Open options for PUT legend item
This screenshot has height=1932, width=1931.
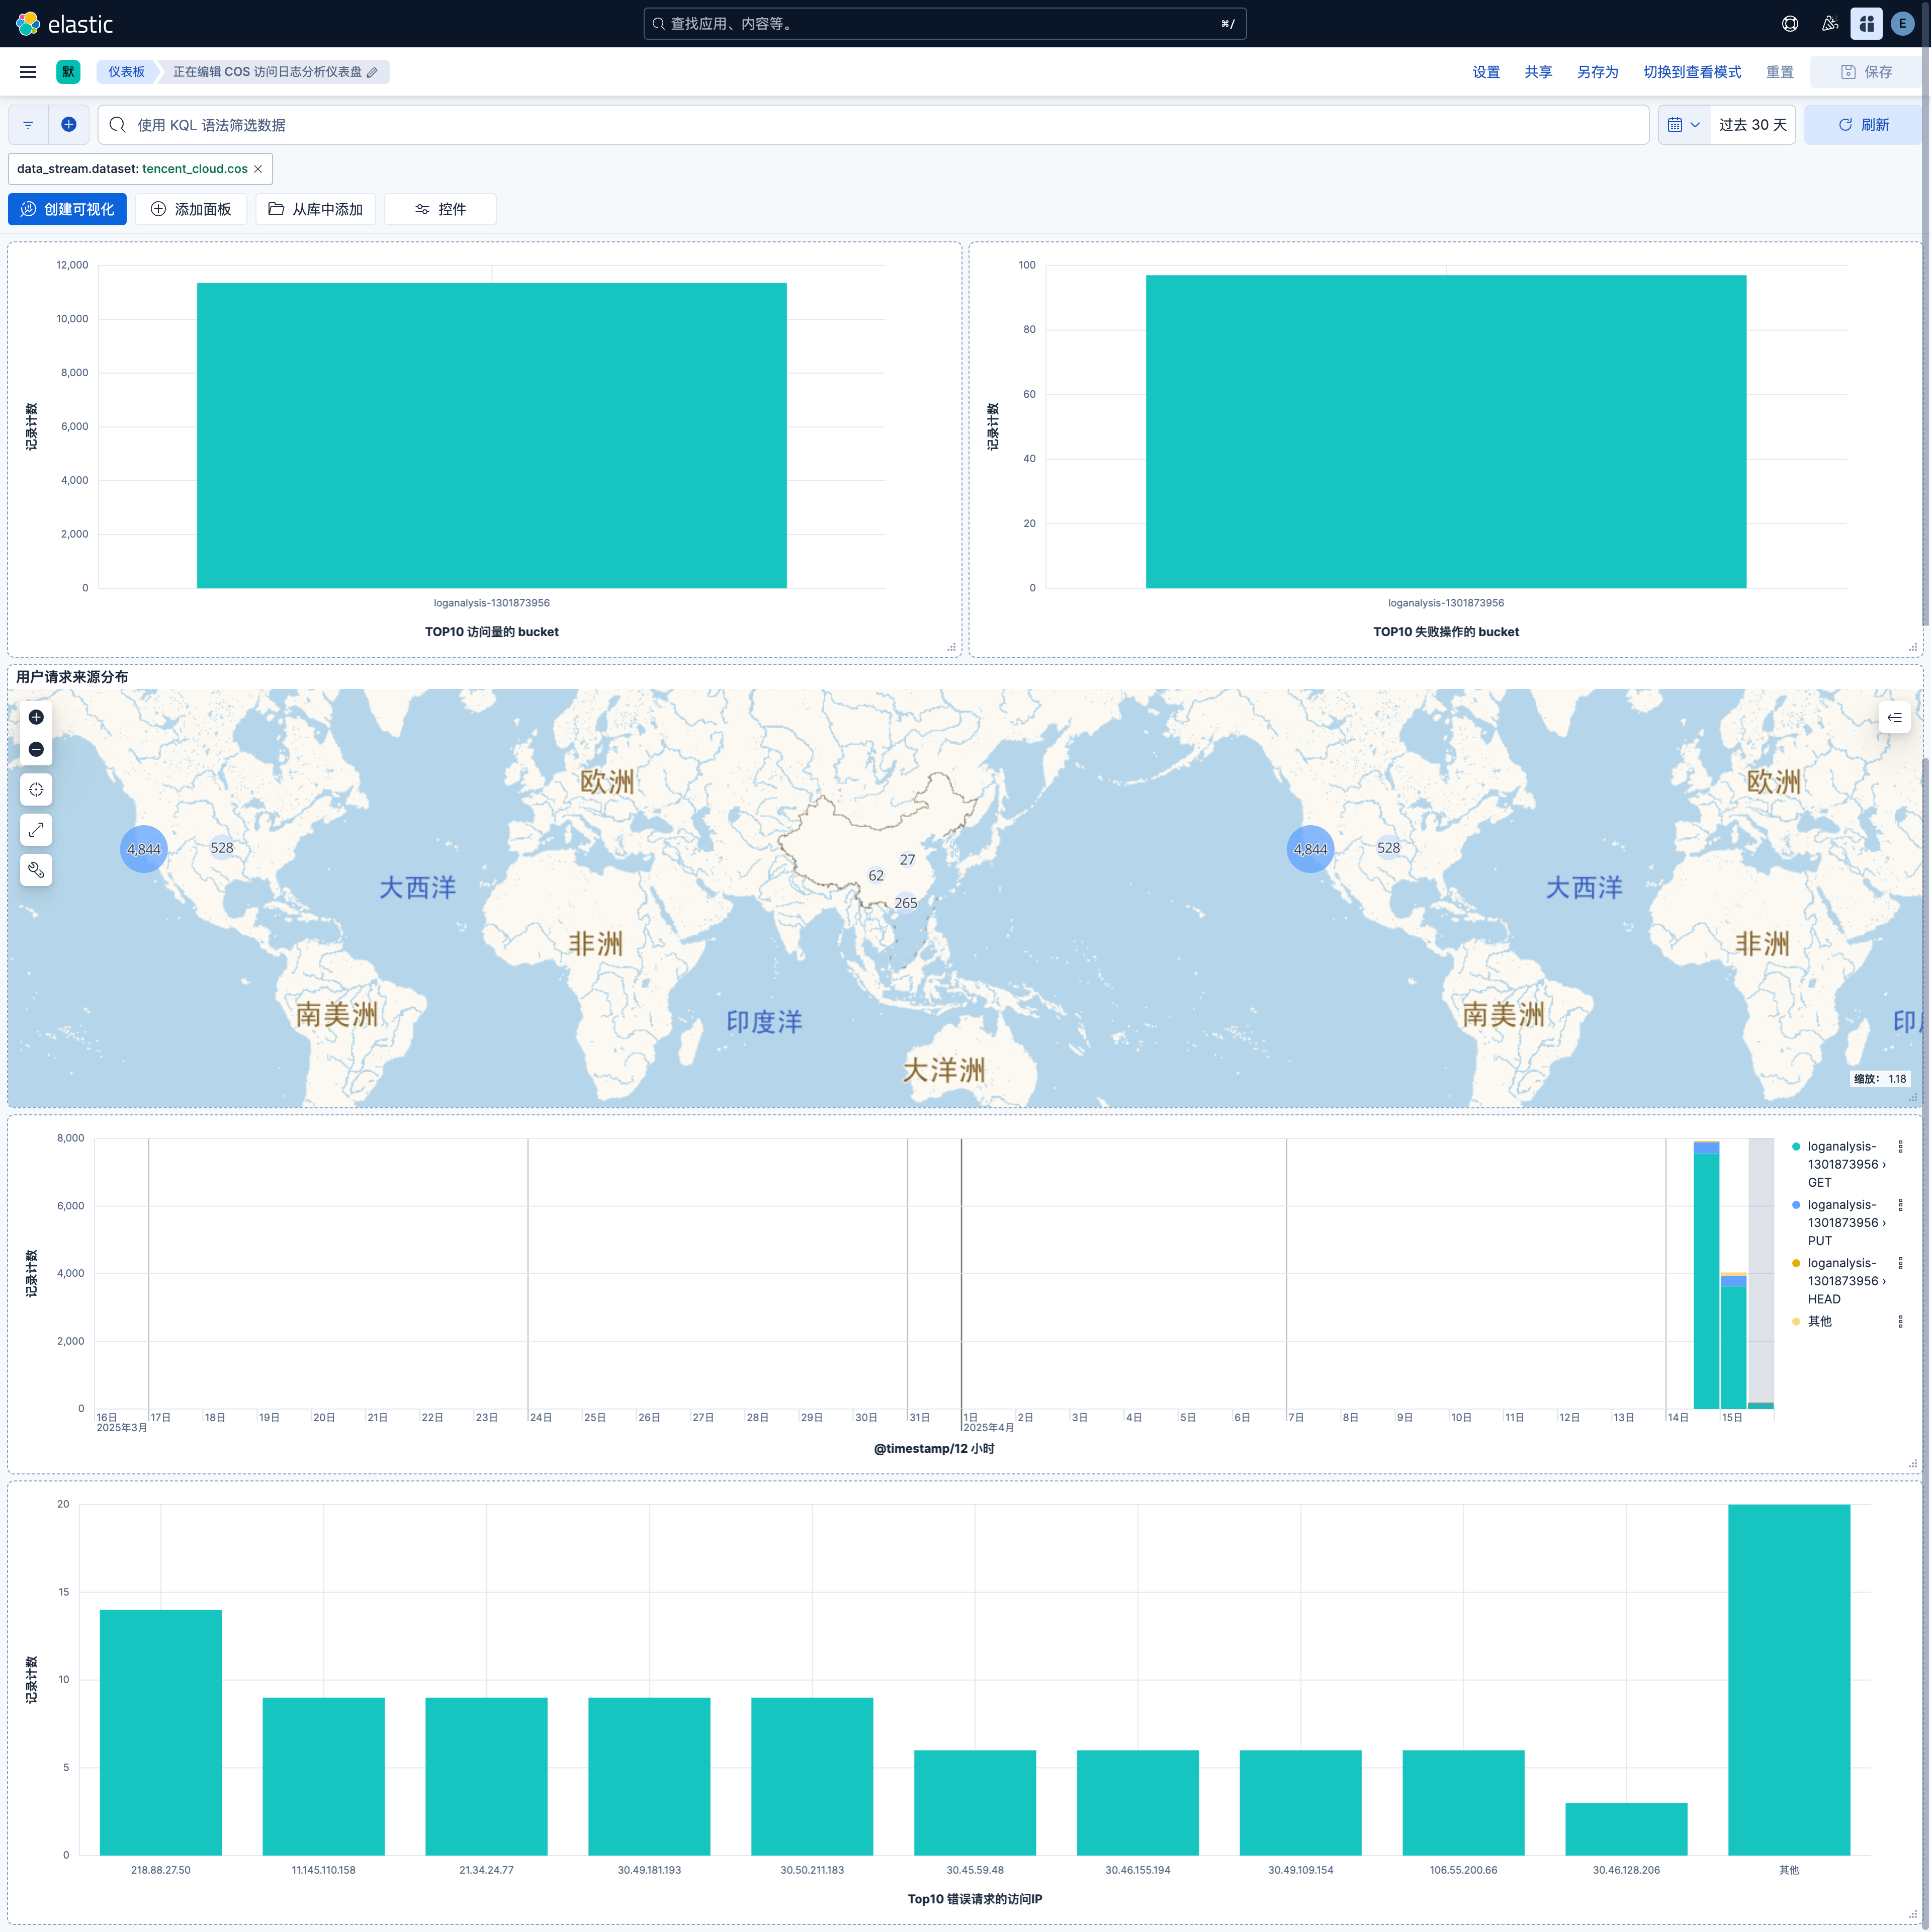click(x=1900, y=1205)
